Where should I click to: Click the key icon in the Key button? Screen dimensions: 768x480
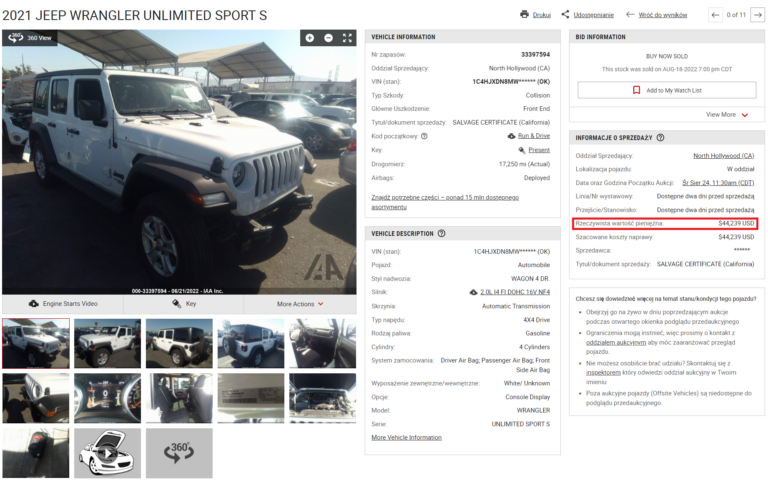(177, 304)
